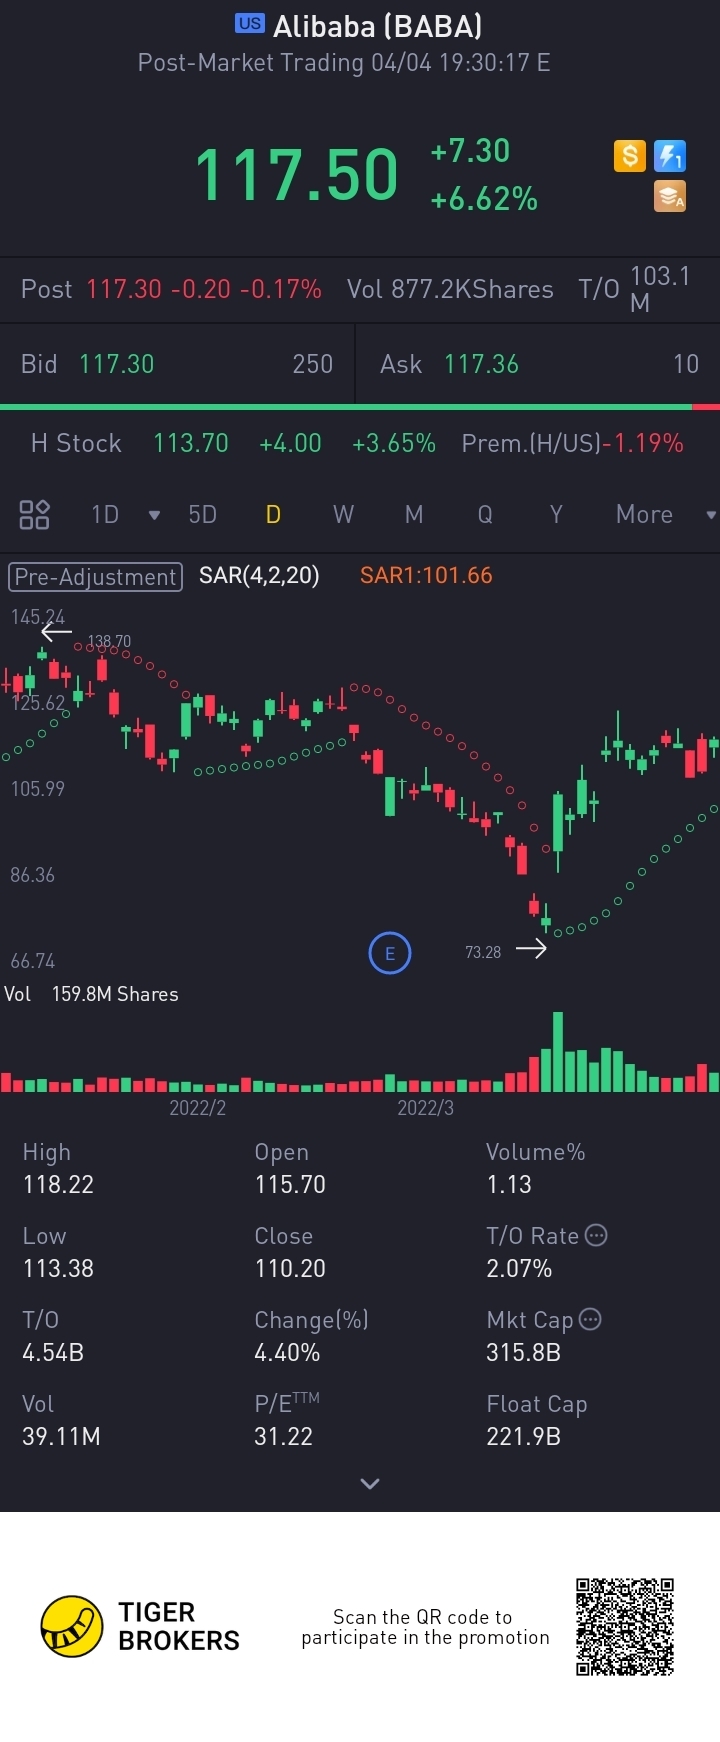Viewport: 720px width, 1742px height.
Task: Tap the bid/ask ratio bar
Action: pyautogui.click(x=360, y=407)
